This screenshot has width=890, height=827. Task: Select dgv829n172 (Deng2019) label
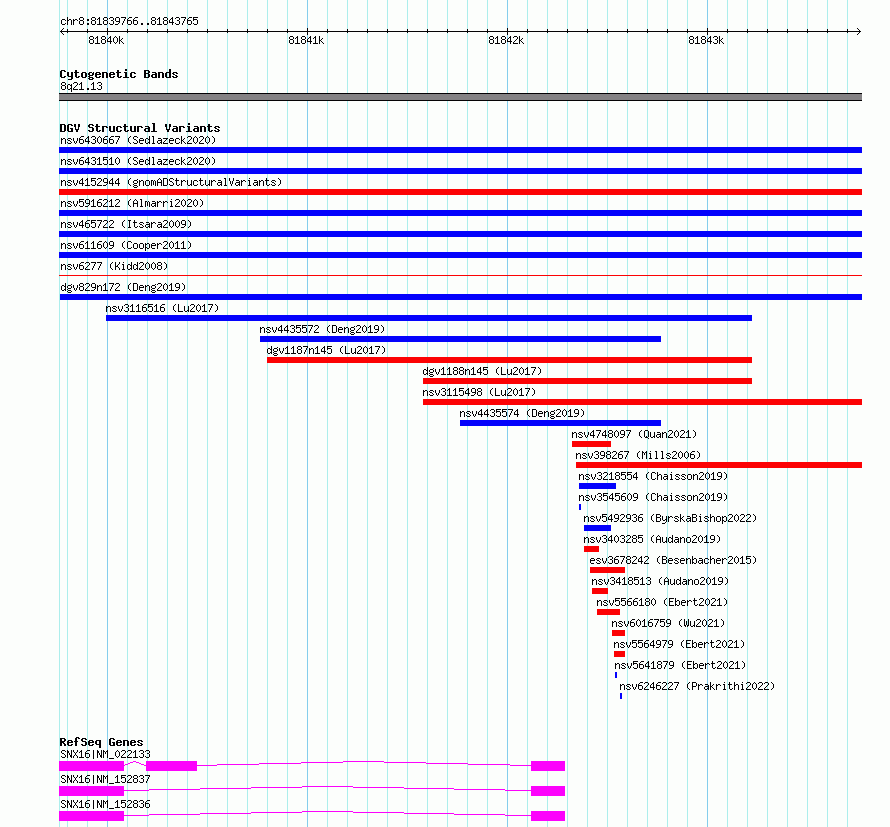pyautogui.click(x=123, y=287)
